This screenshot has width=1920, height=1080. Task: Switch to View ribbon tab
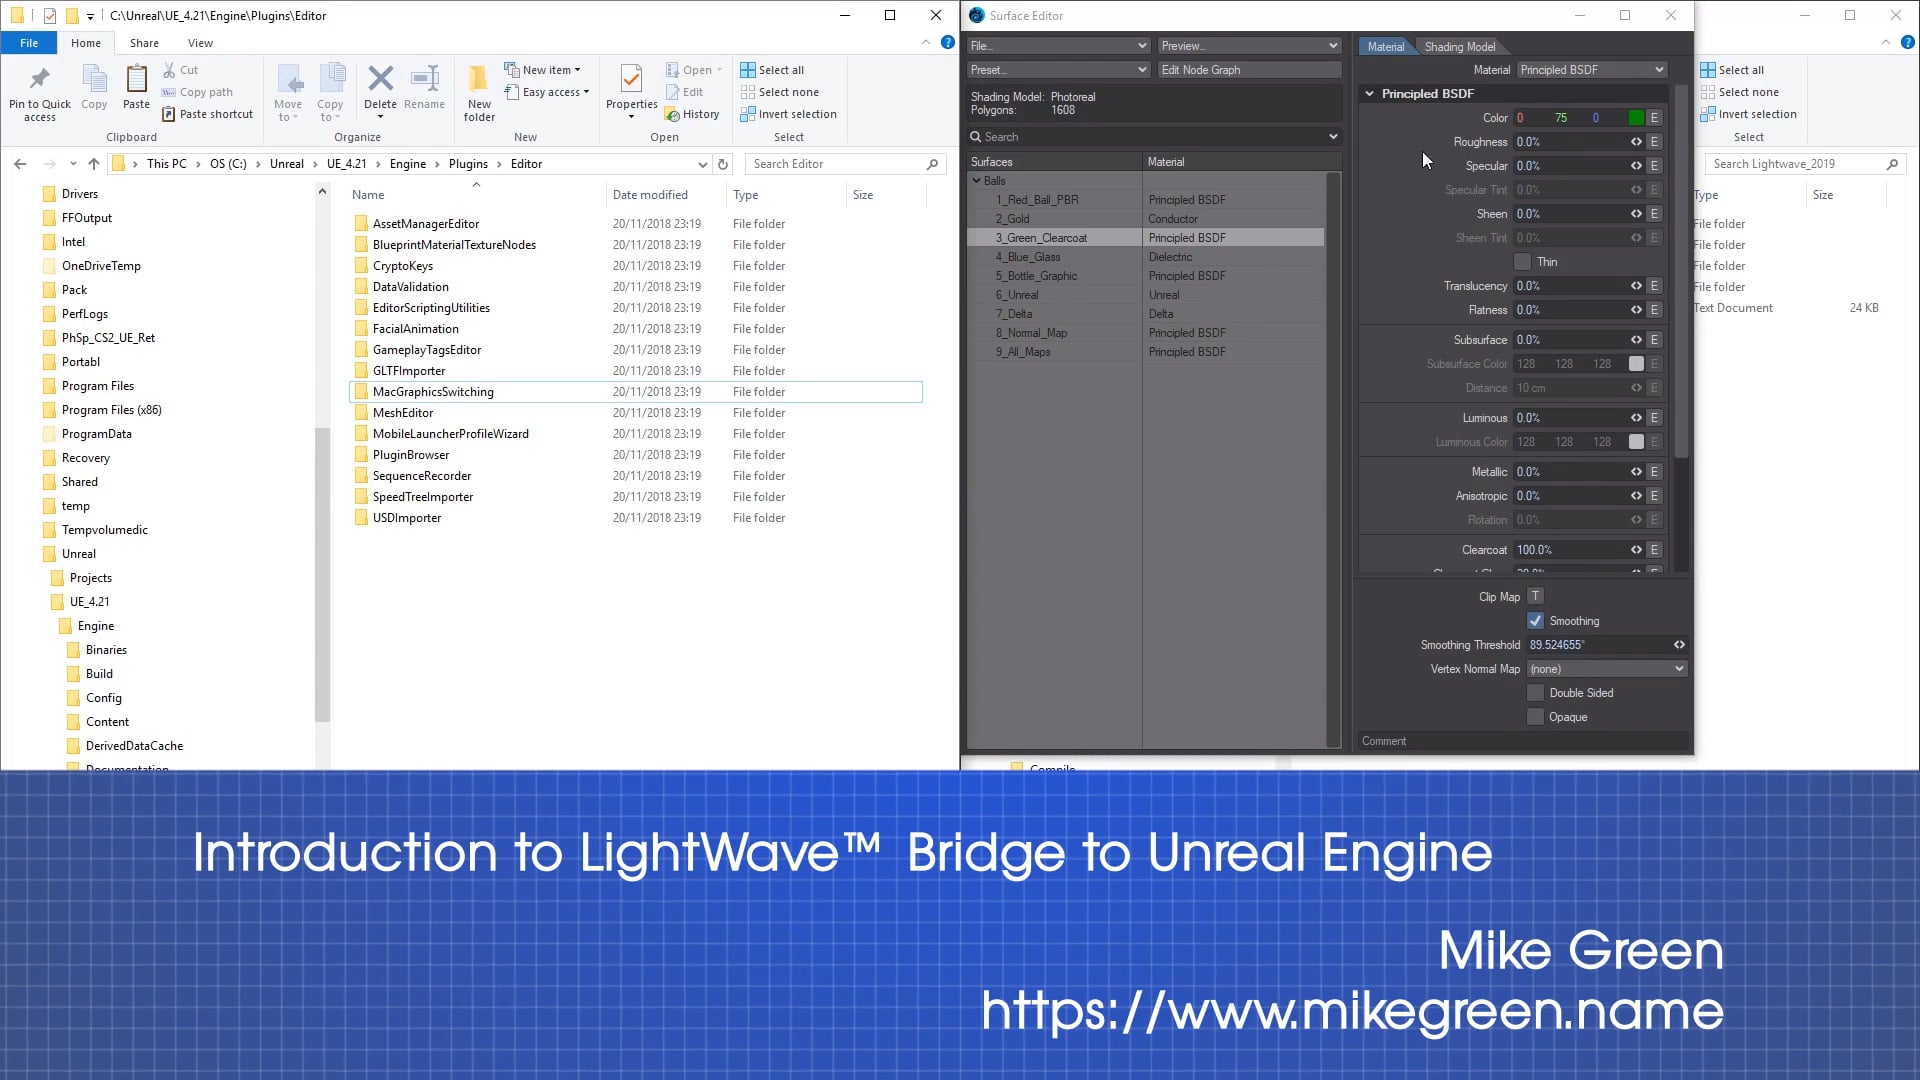(x=200, y=43)
